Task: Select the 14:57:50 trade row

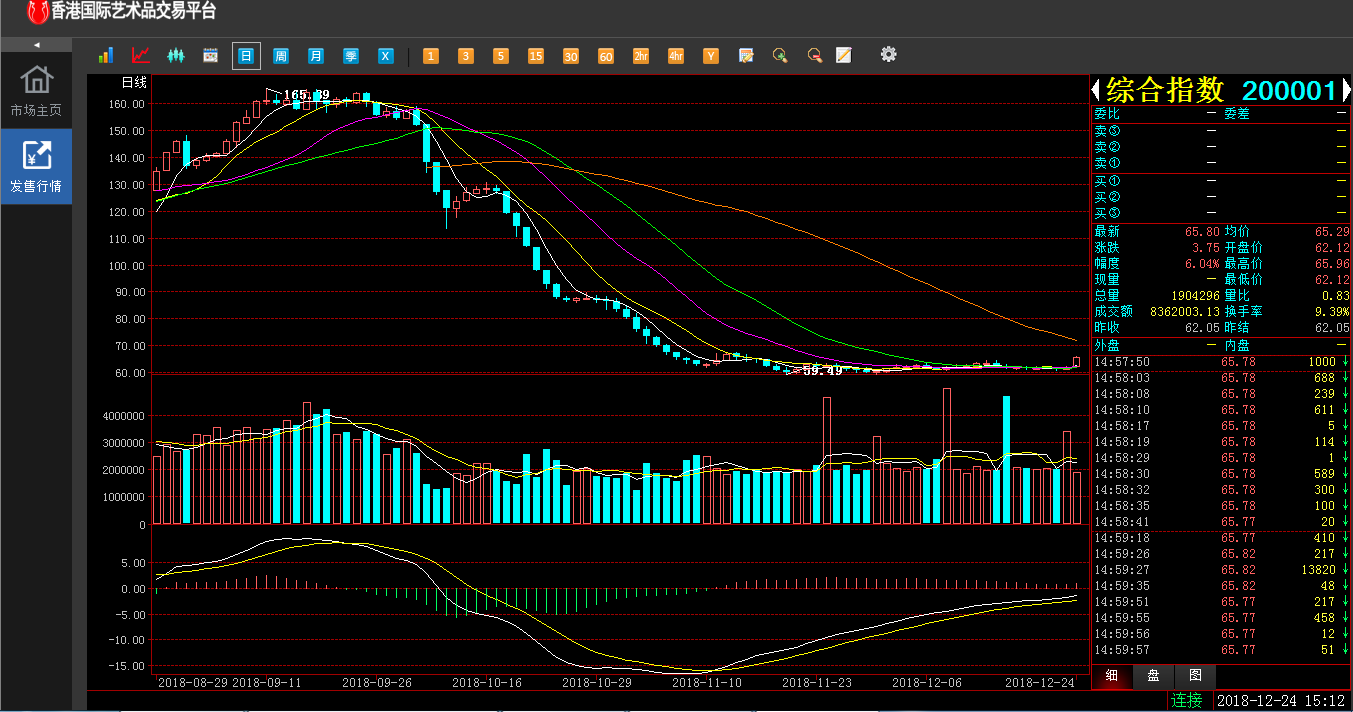Action: click(x=1221, y=362)
